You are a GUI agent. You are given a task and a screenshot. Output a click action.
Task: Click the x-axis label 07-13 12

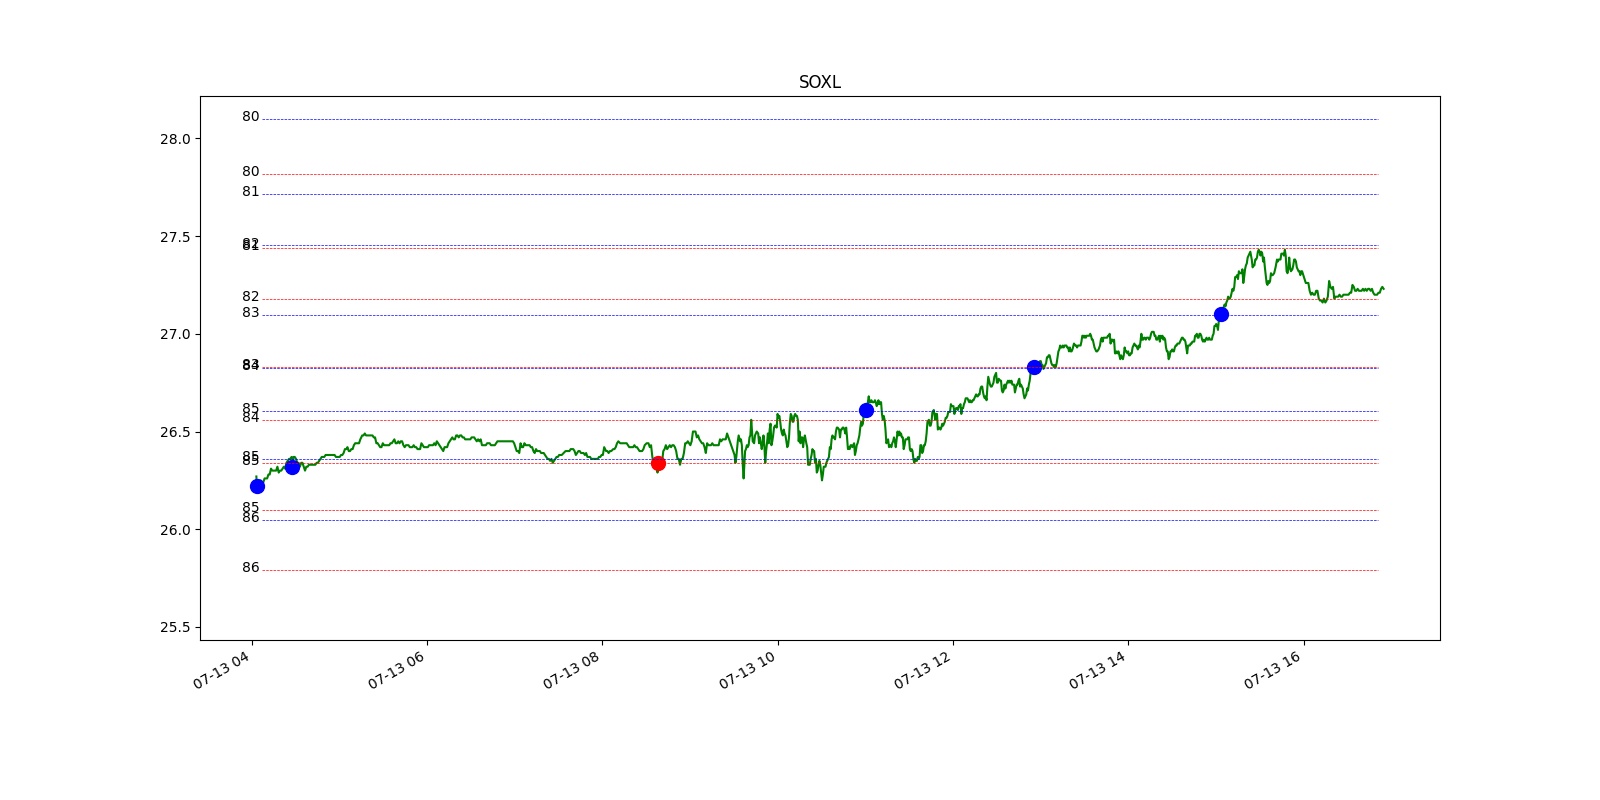tap(922, 670)
